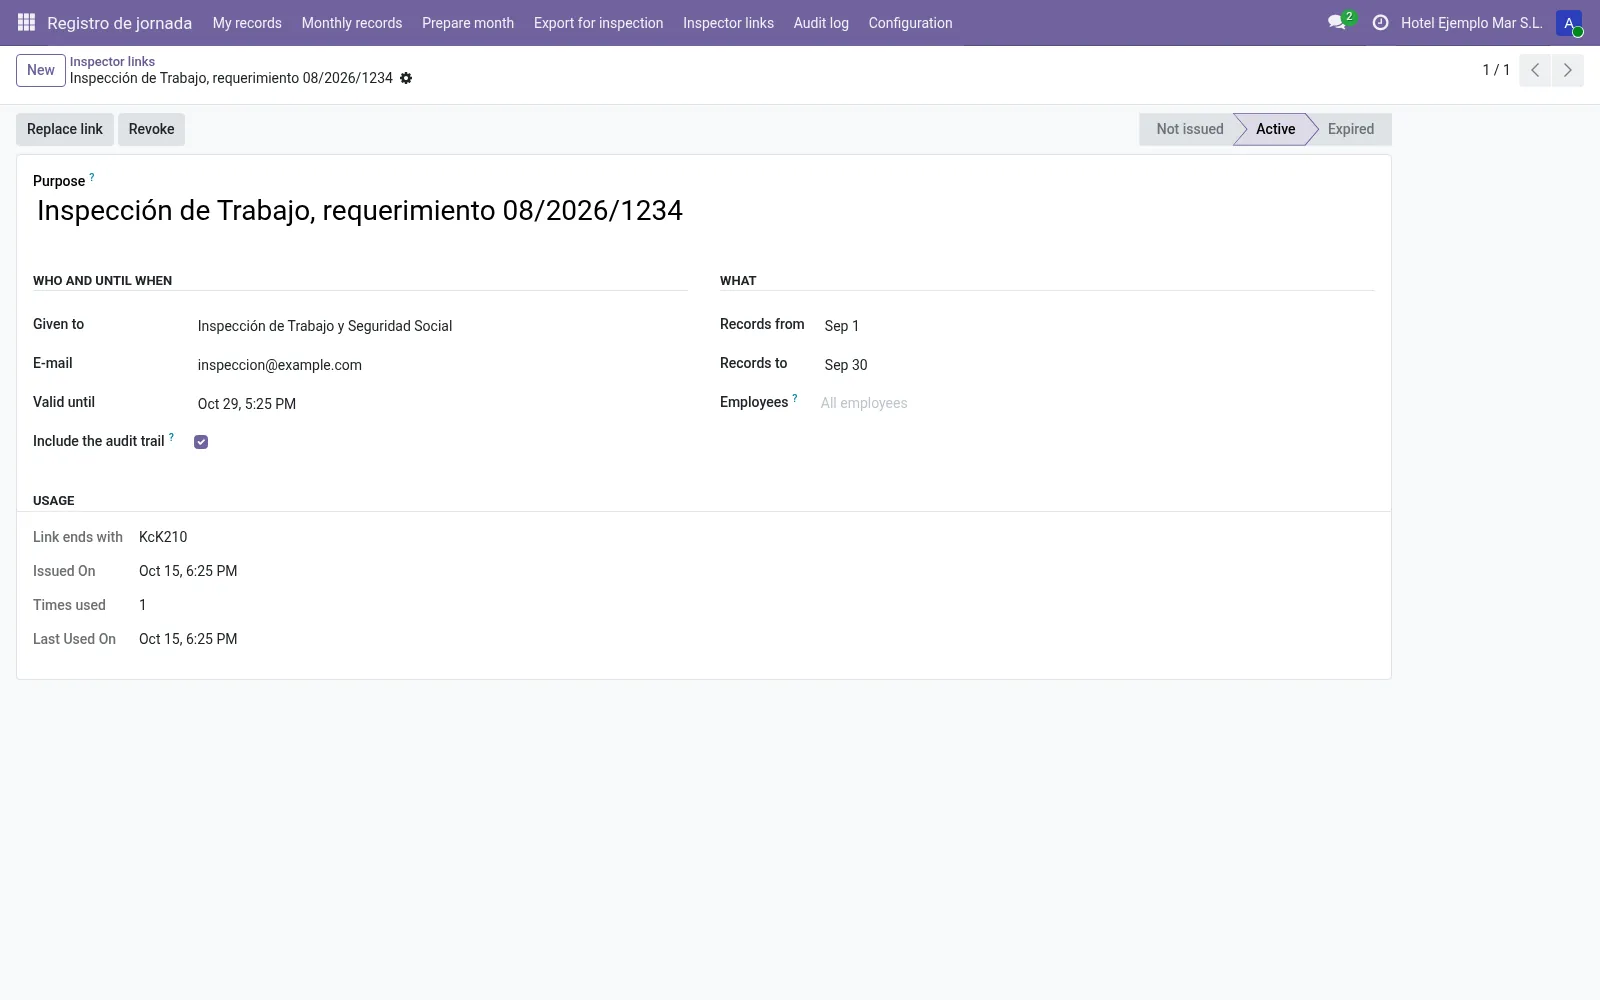Open My records menu
The height and width of the screenshot is (1000, 1600).
tap(247, 23)
